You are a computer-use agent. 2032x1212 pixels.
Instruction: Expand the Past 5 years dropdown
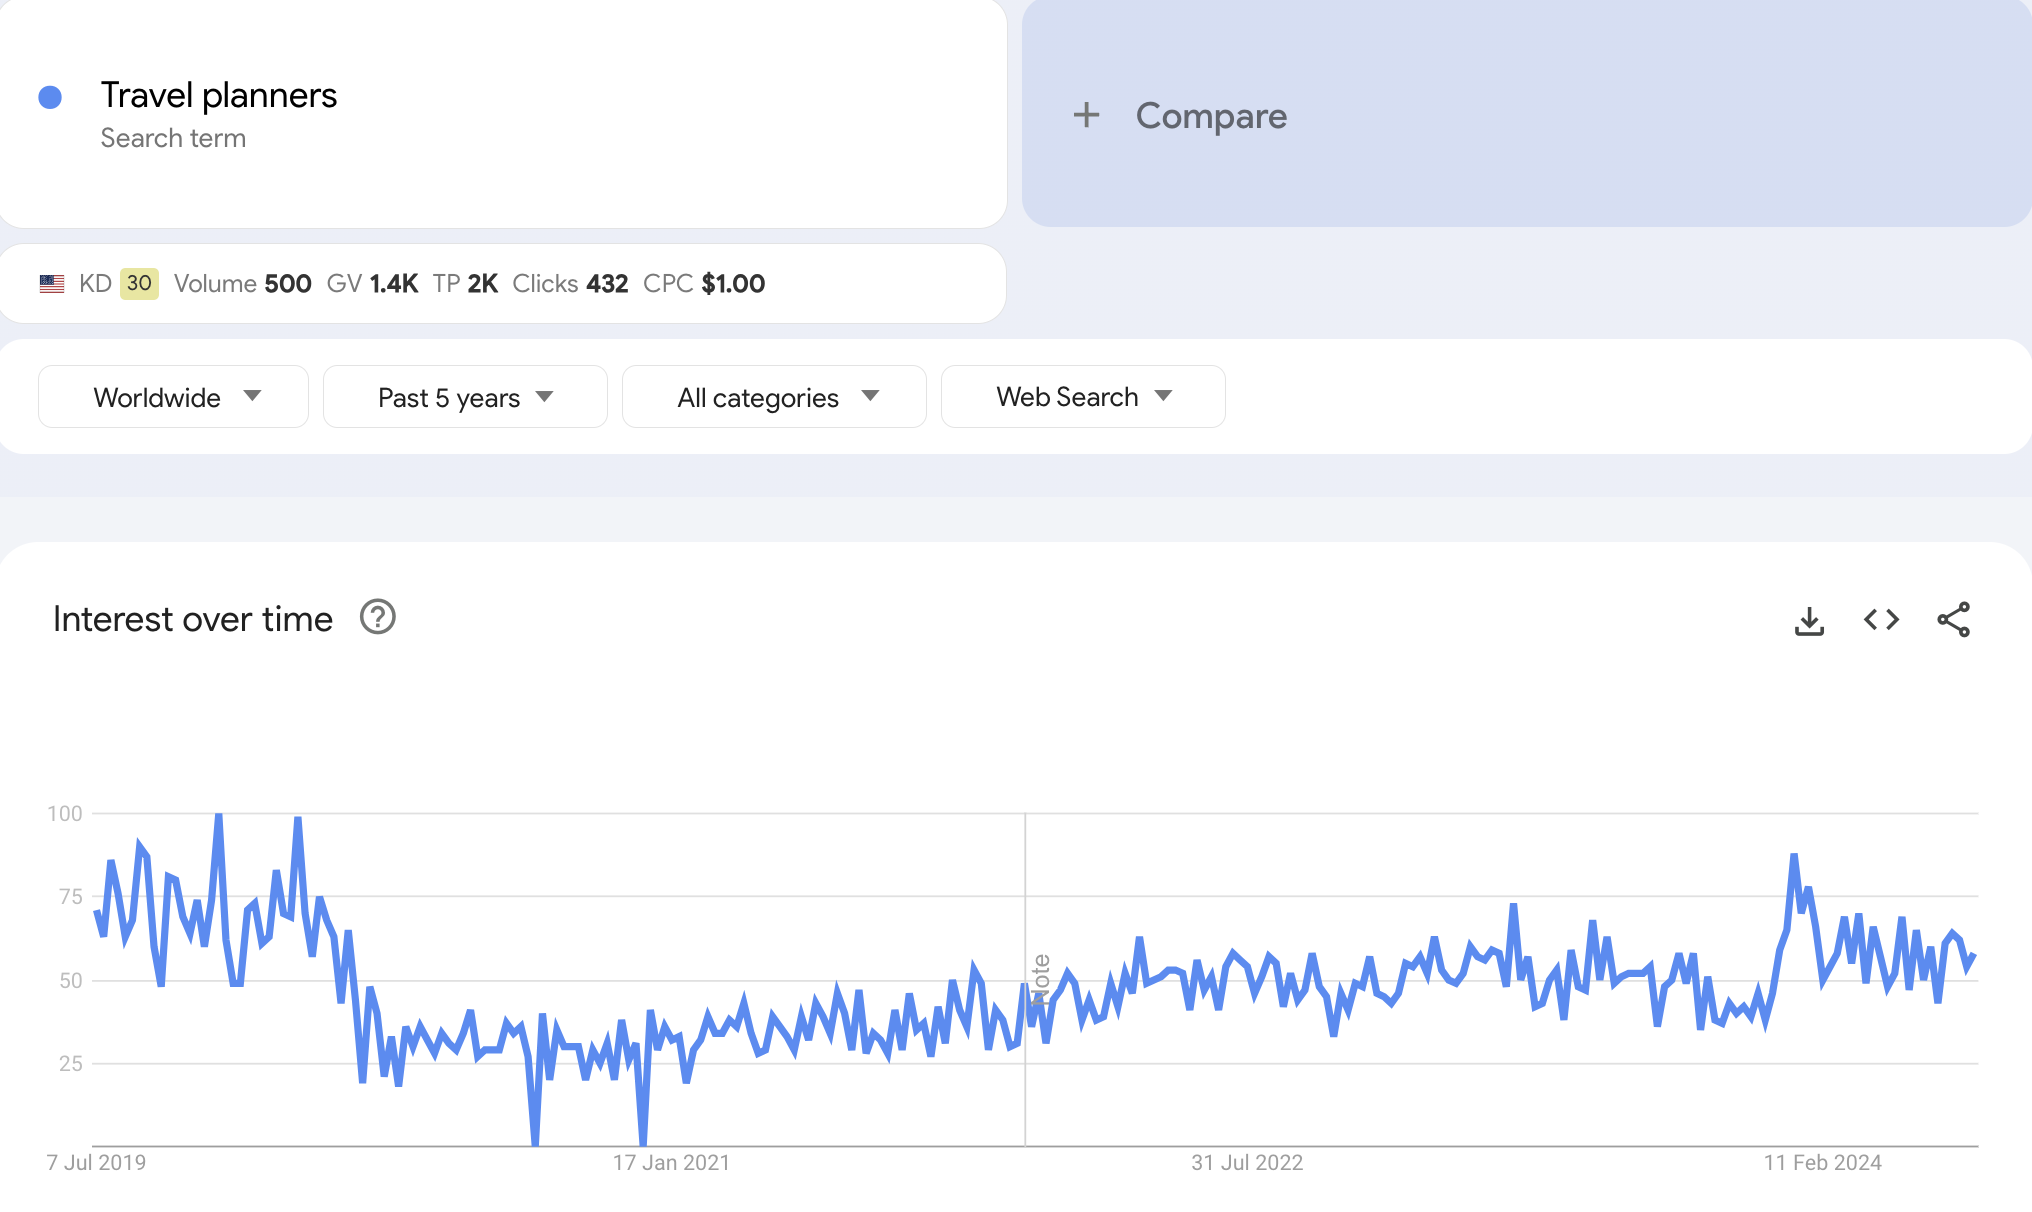pos(465,397)
